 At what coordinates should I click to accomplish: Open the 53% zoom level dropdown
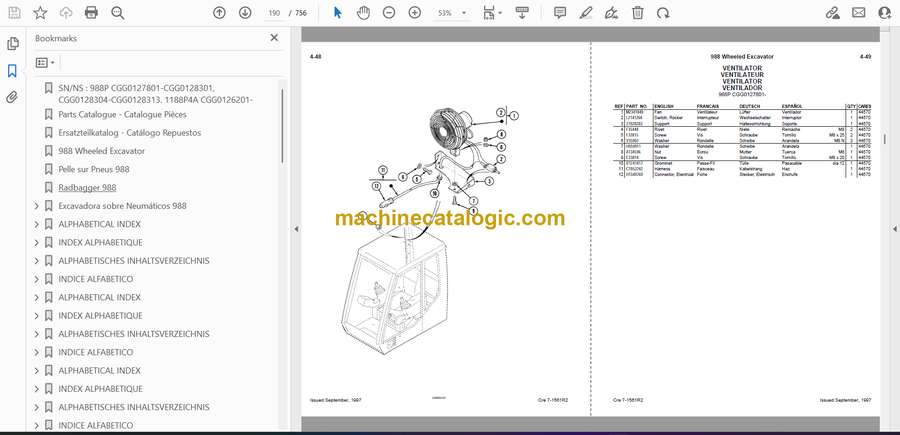point(452,13)
